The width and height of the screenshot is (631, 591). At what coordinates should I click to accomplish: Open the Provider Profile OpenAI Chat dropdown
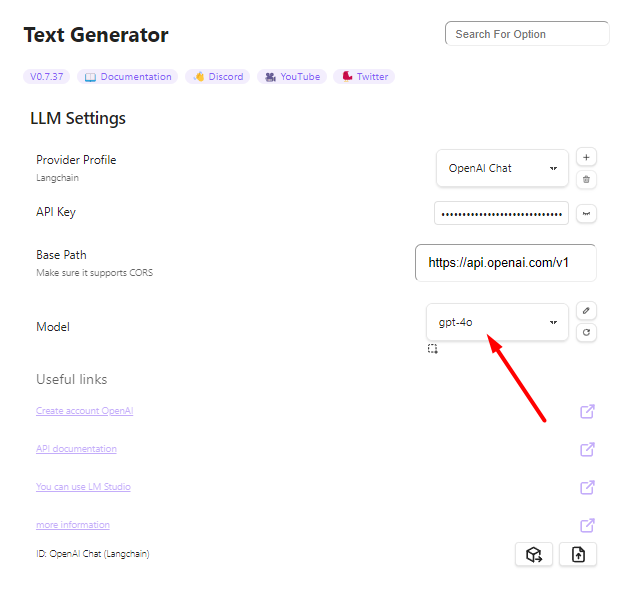pos(502,168)
